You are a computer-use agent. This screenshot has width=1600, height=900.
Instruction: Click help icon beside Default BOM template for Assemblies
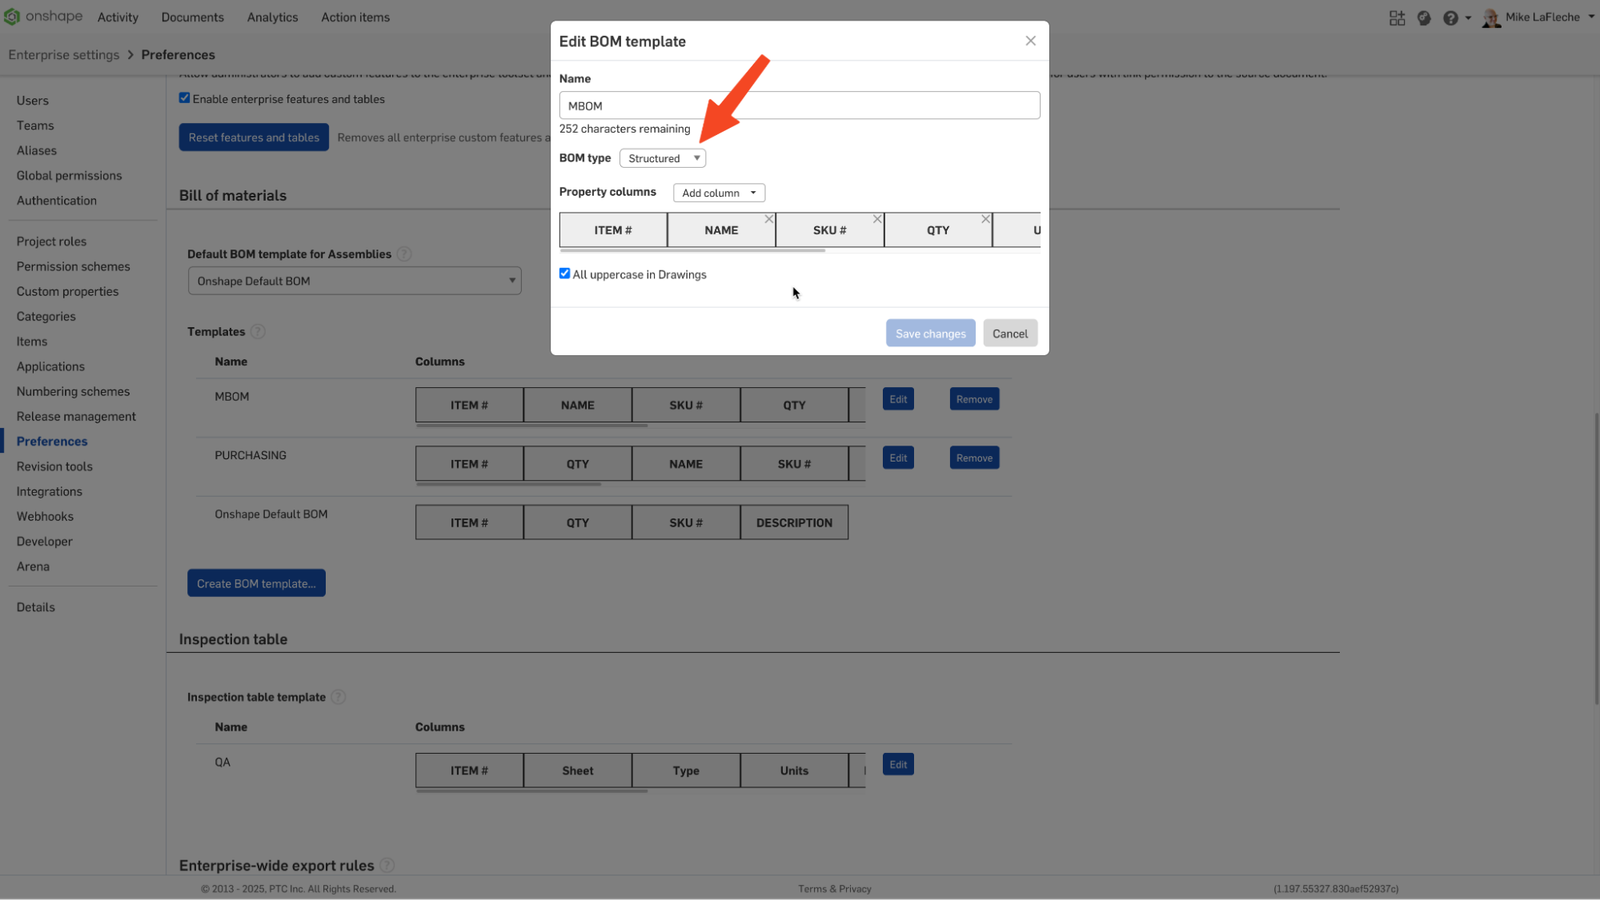point(404,254)
